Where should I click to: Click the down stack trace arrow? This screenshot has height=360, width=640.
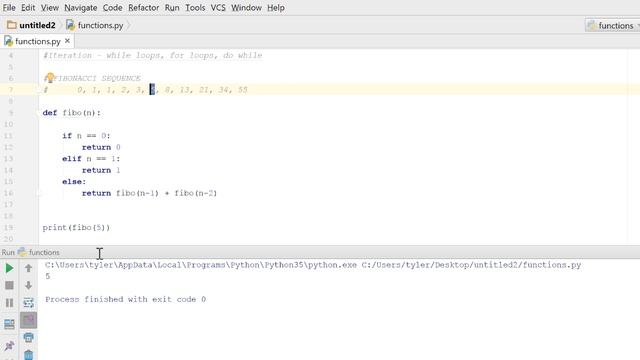(x=28, y=285)
